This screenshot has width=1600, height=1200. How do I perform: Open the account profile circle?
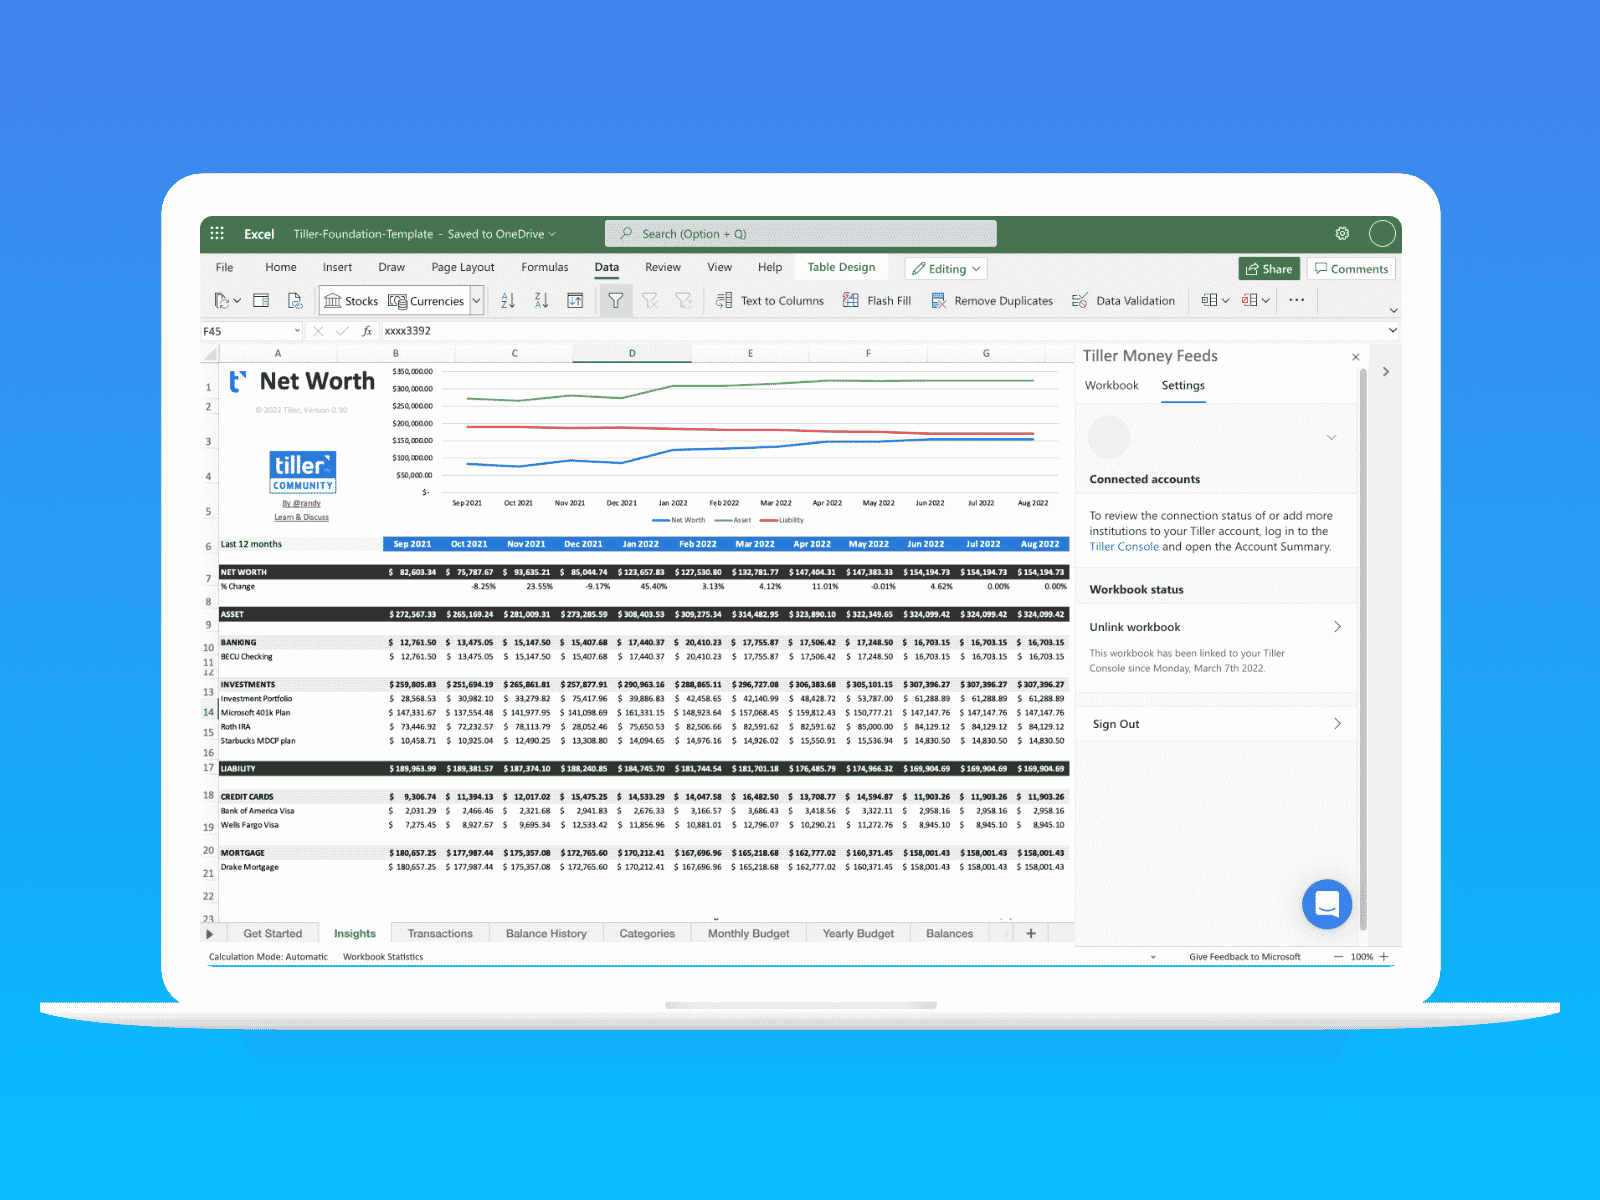pos(1382,233)
